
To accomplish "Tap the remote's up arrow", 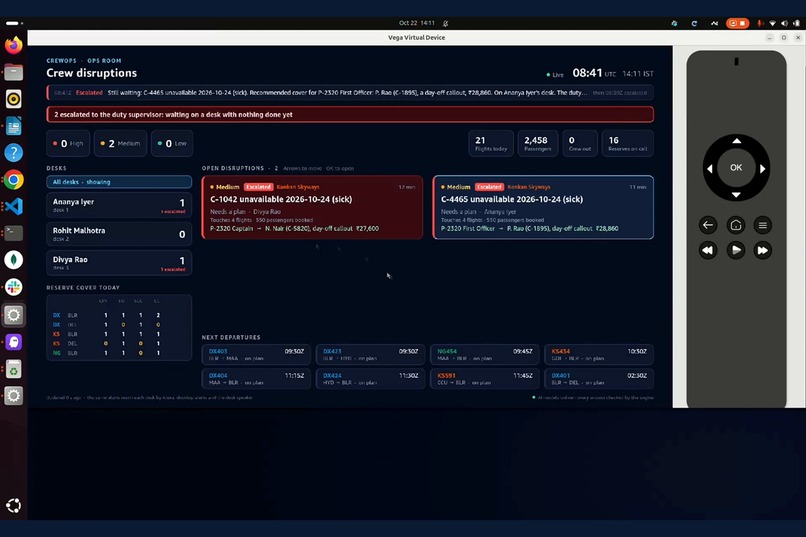I will pos(736,141).
